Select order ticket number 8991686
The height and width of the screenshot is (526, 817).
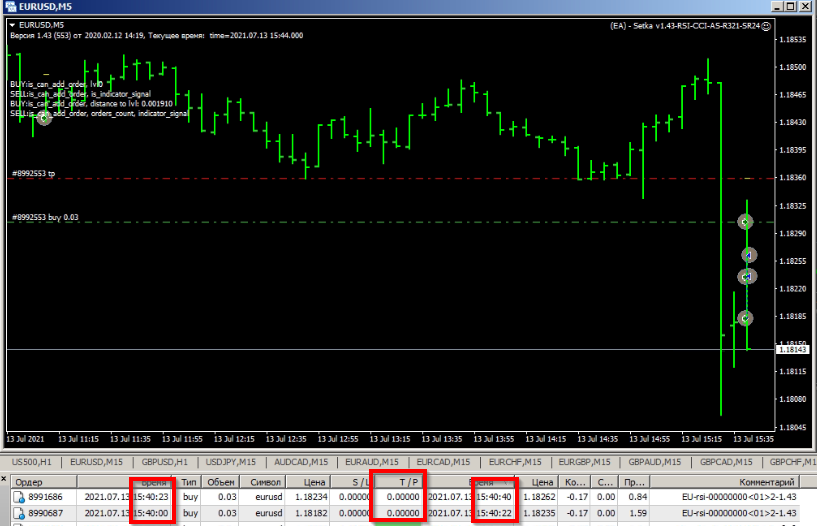45,497
